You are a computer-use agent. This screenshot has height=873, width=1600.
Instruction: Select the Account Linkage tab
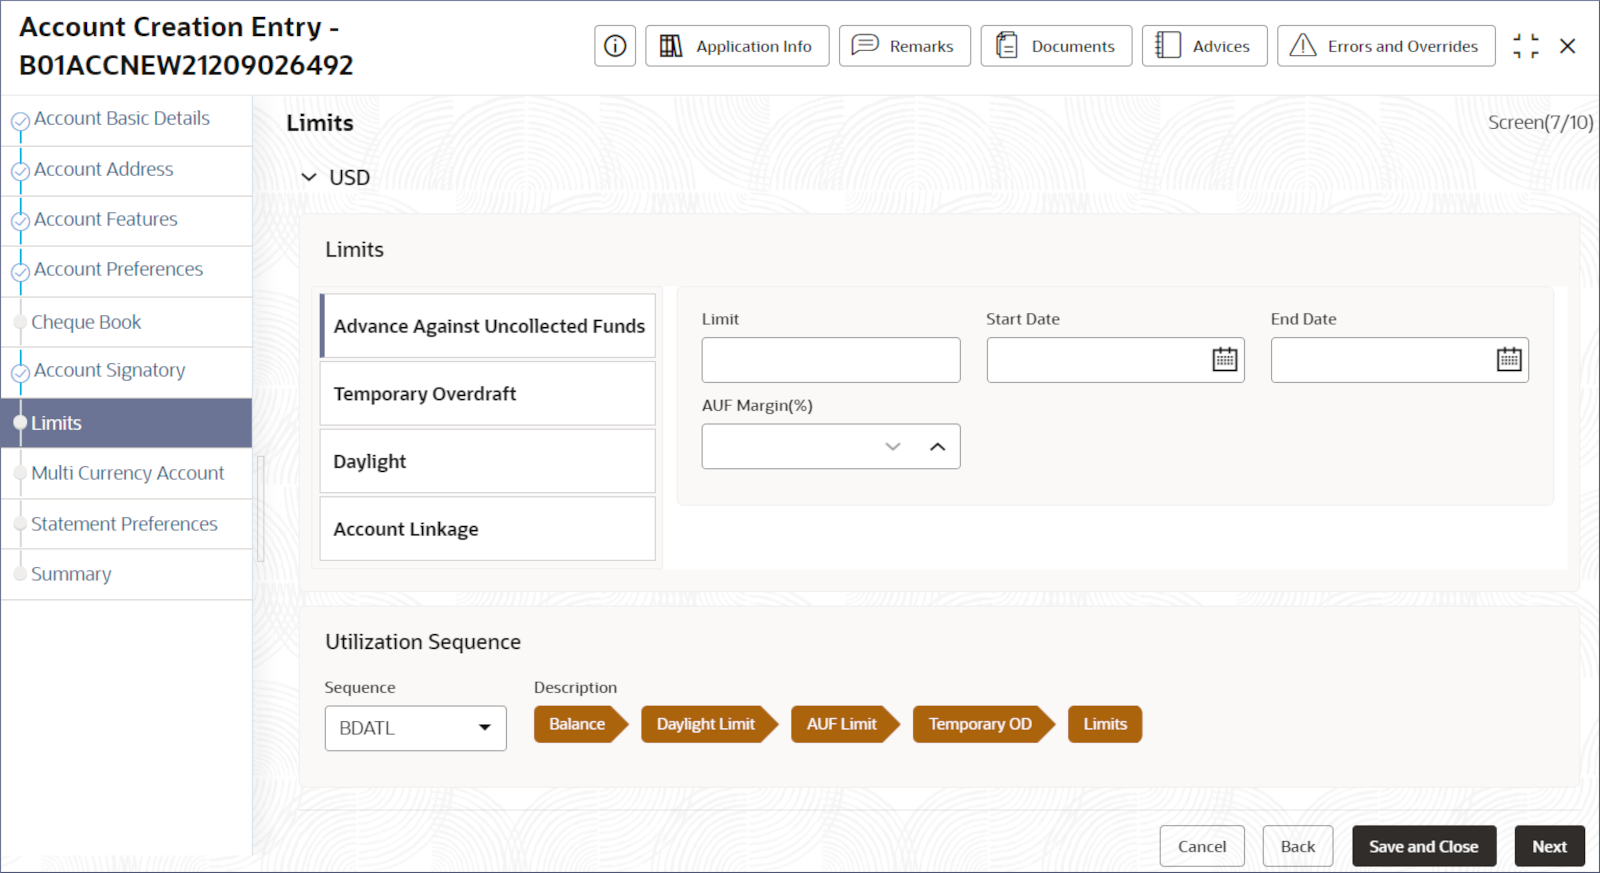coord(487,529)
